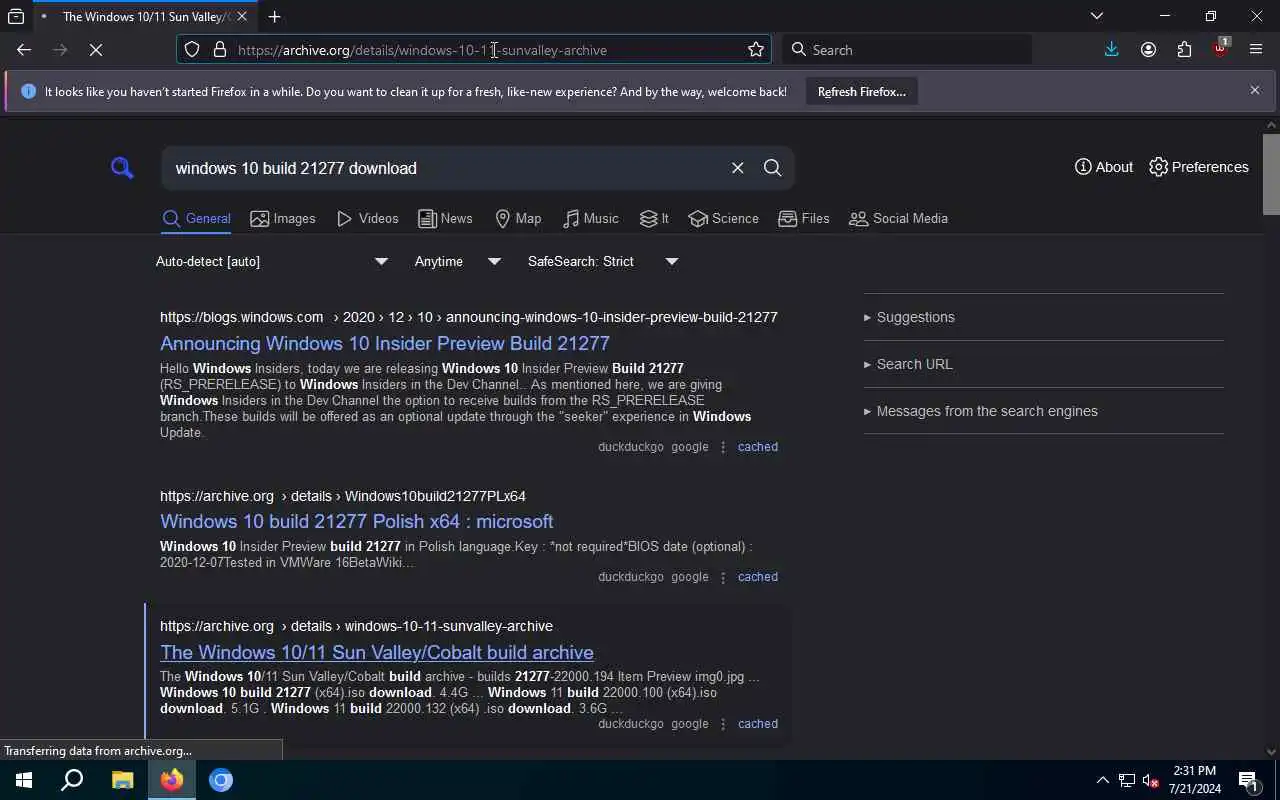Screen dimensions: 1280x800
Task: Open Firefox account icon
Action: tap(1148, 50)
